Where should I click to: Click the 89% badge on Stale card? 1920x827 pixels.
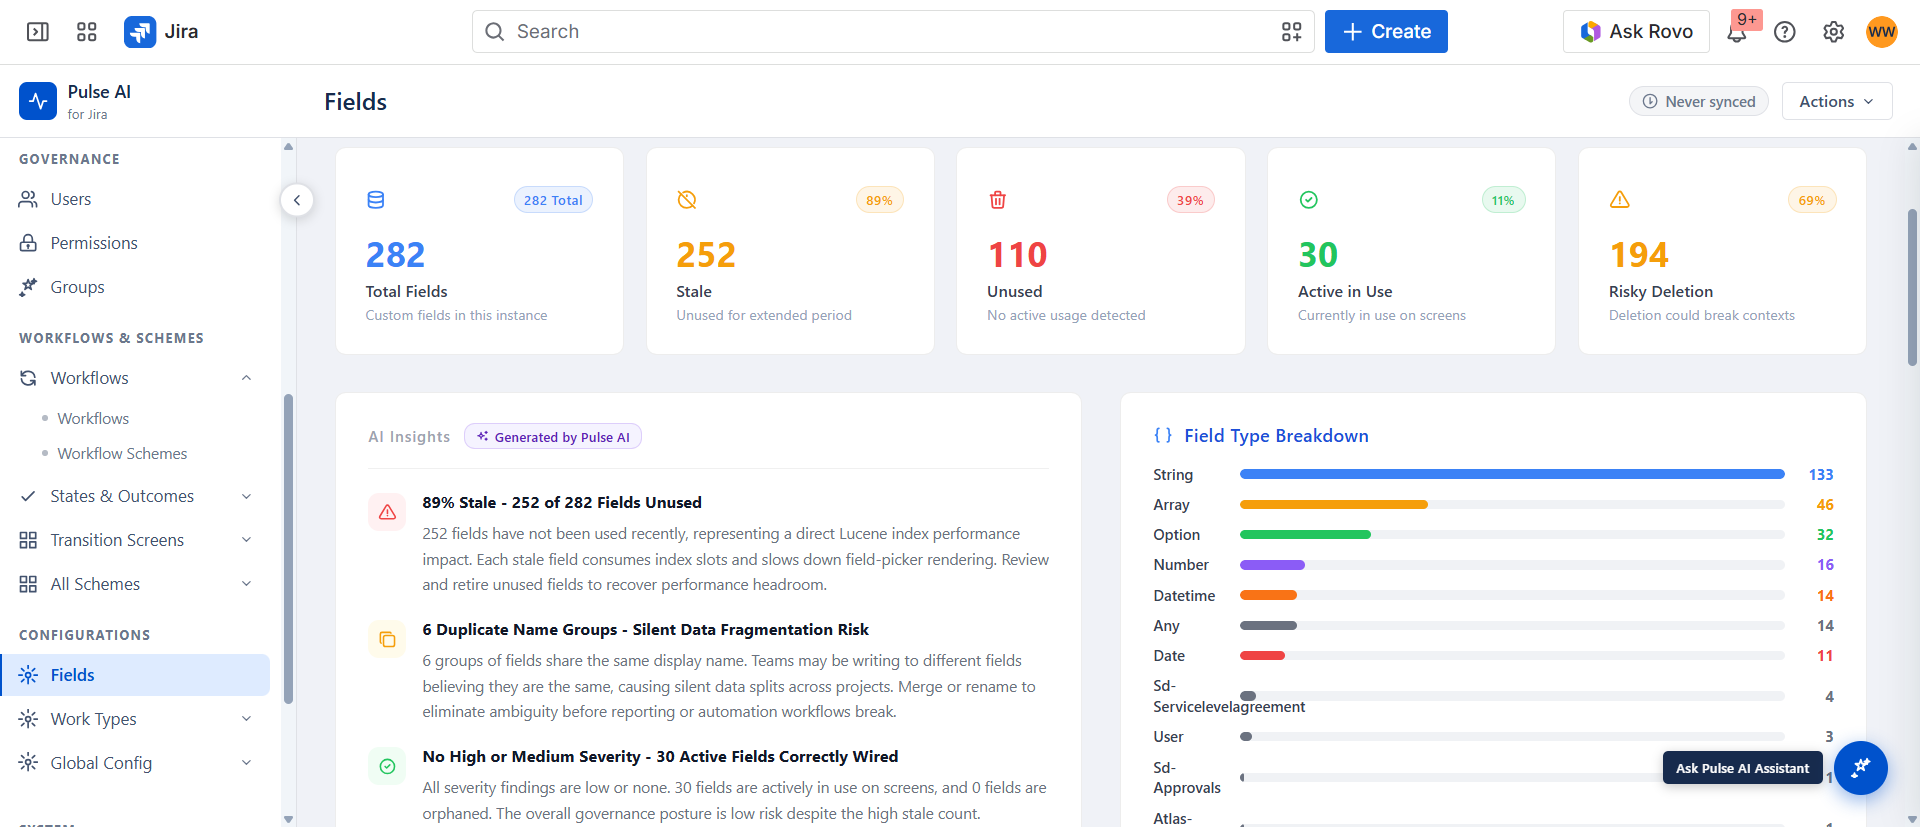tap(880, 200)
